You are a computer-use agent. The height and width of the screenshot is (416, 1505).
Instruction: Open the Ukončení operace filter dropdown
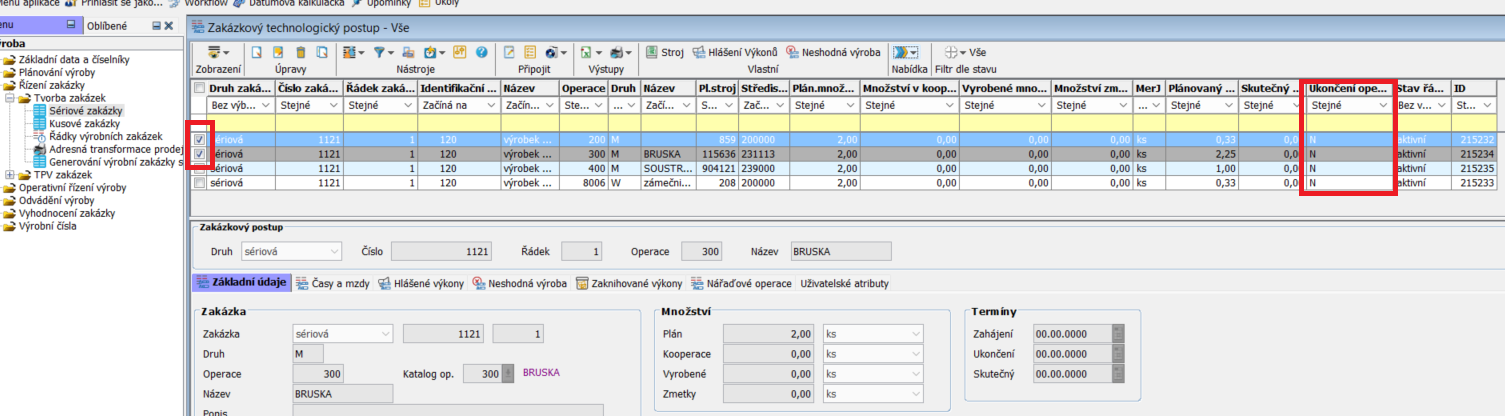coord(1383,105)
